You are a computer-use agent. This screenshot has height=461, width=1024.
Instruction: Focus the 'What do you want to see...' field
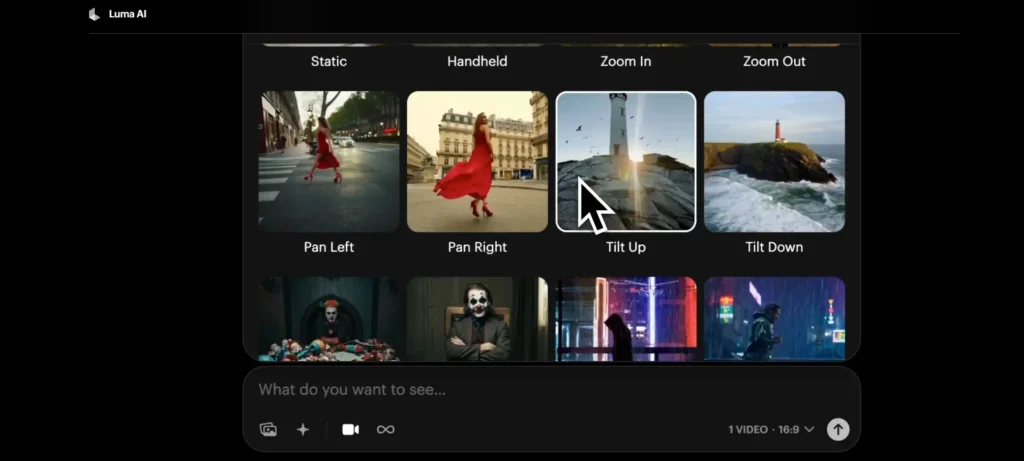[552, 390]
